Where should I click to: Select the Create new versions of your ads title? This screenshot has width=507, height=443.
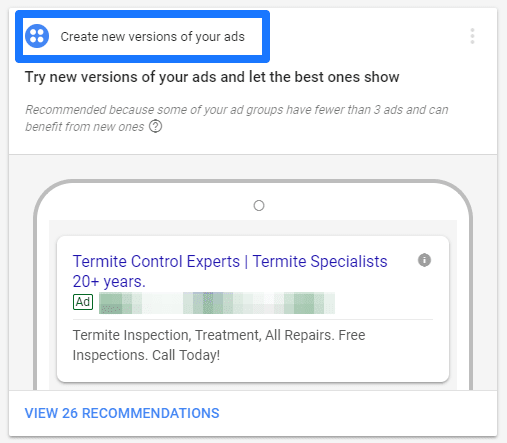(152, 37)
